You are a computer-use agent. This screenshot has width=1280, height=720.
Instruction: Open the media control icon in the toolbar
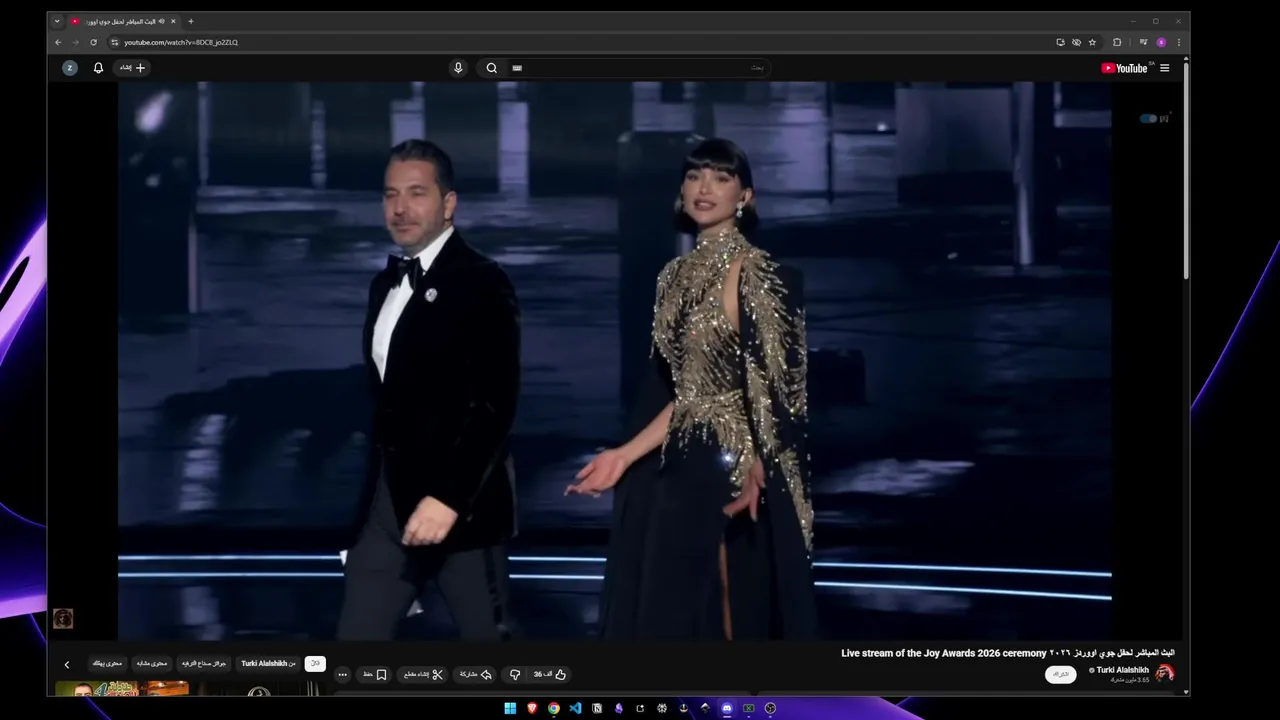pyautogui.click(x=1143, y=42)
